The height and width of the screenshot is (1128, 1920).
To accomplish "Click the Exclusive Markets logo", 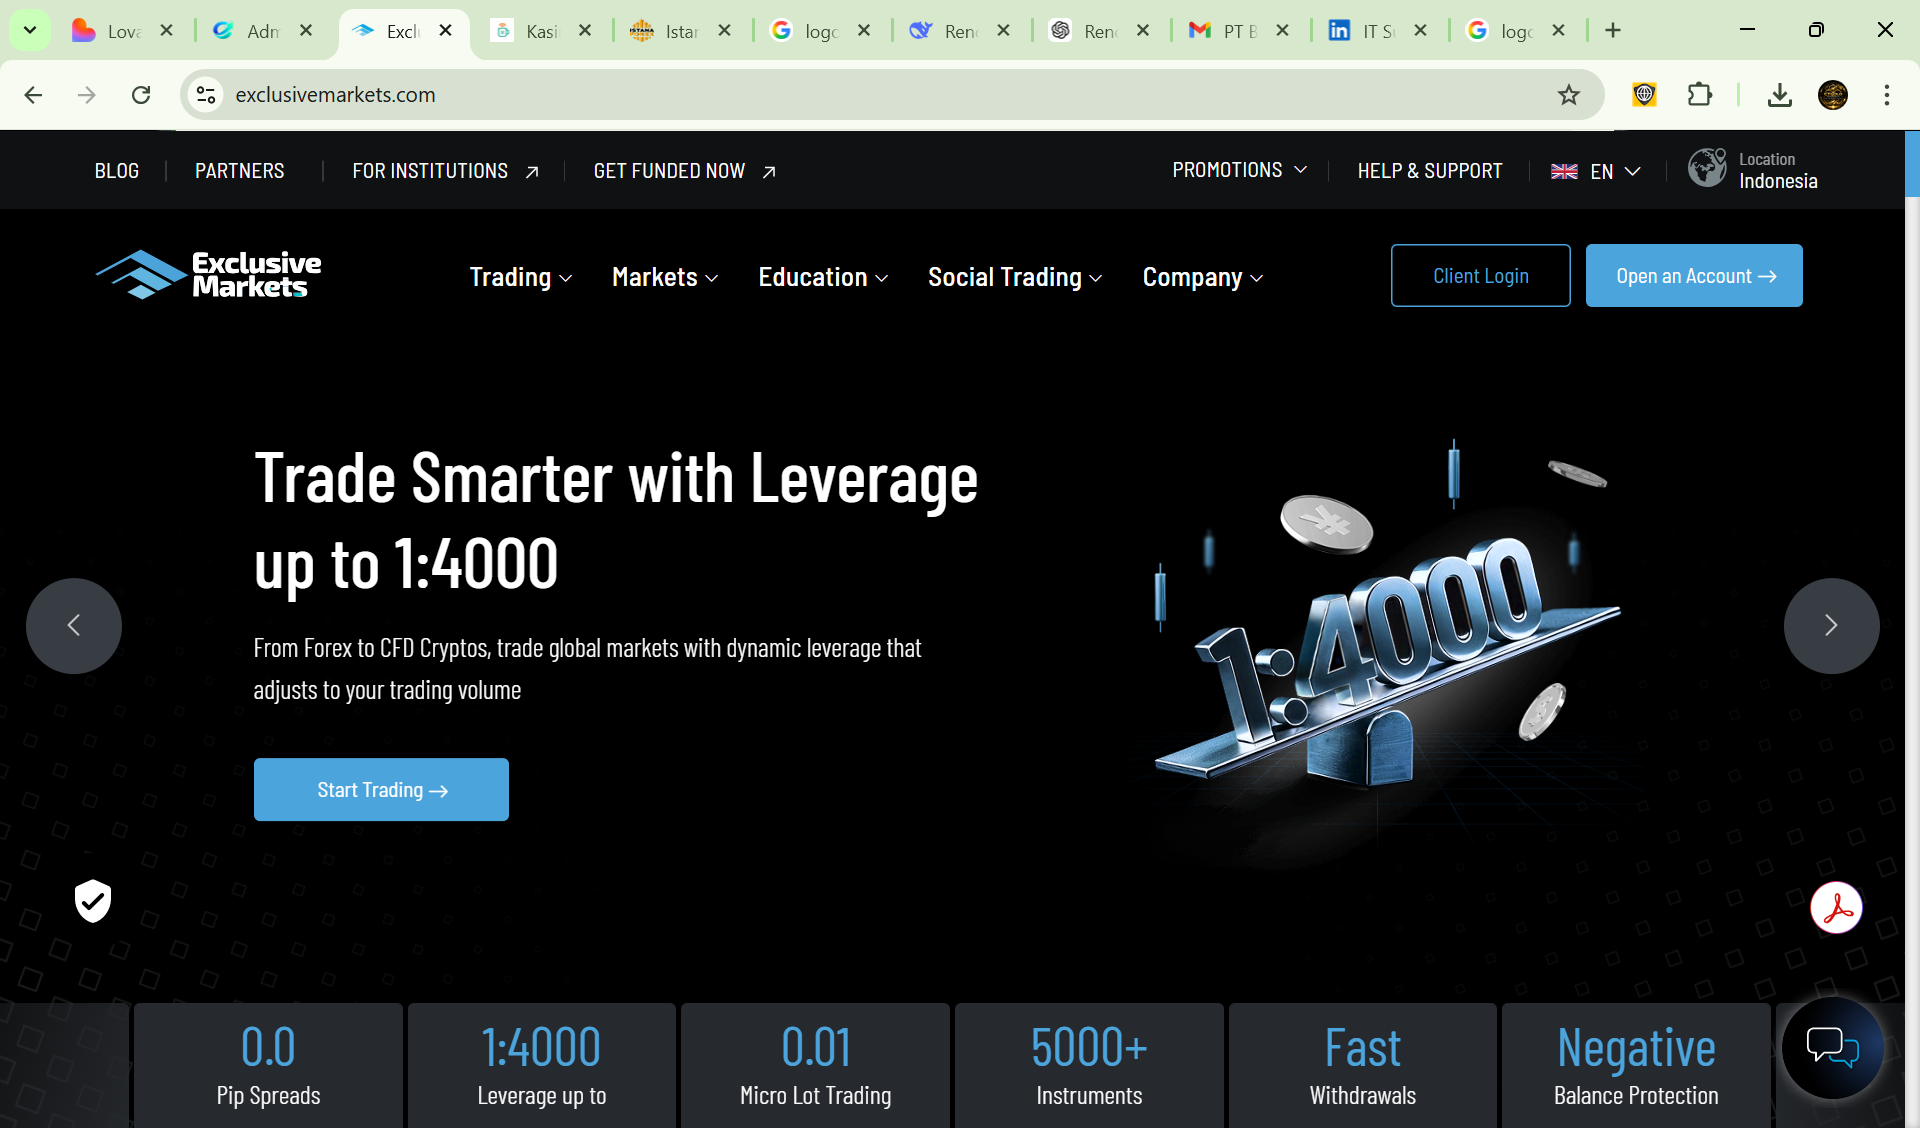I will tap(209, 275).
